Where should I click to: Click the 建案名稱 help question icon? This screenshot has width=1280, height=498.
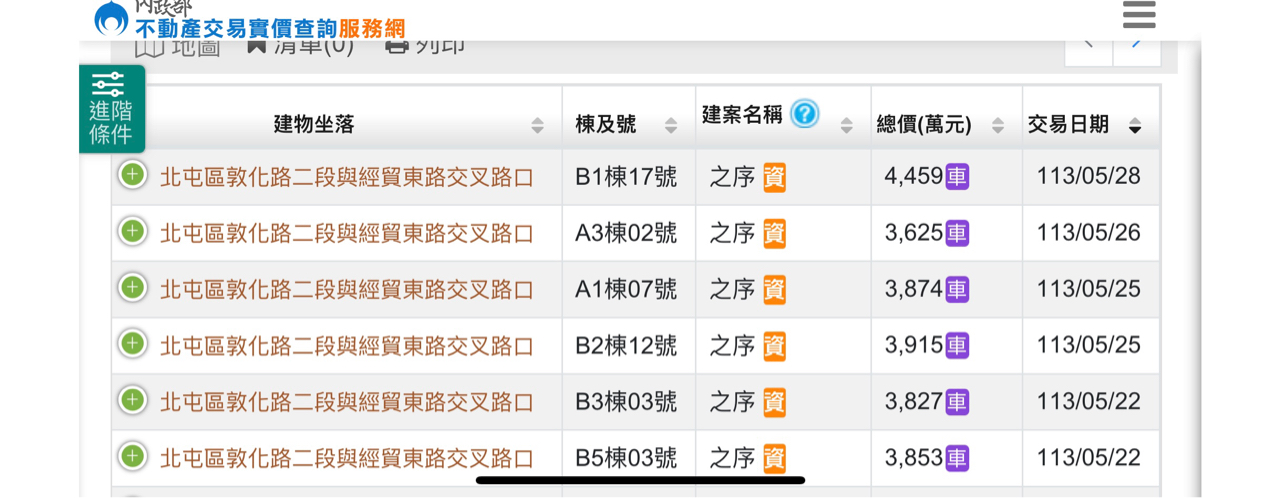coord(804,114)
